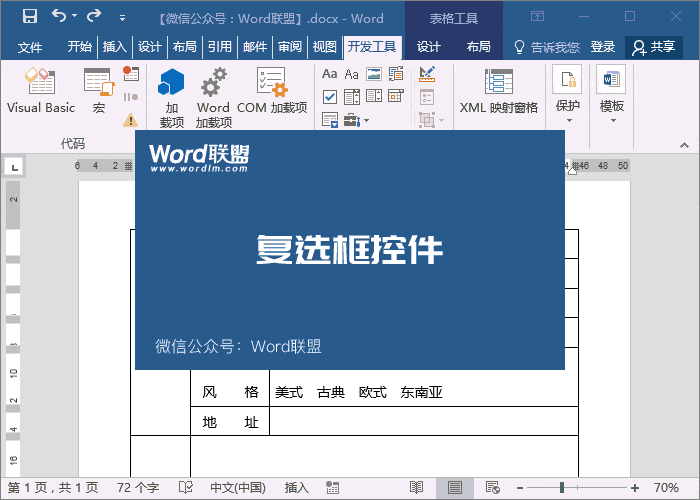Image resolution: width=700 pixels, height=500 pixels.
Task: Open Word 加载项 gear icon
Action: point(213,97)
